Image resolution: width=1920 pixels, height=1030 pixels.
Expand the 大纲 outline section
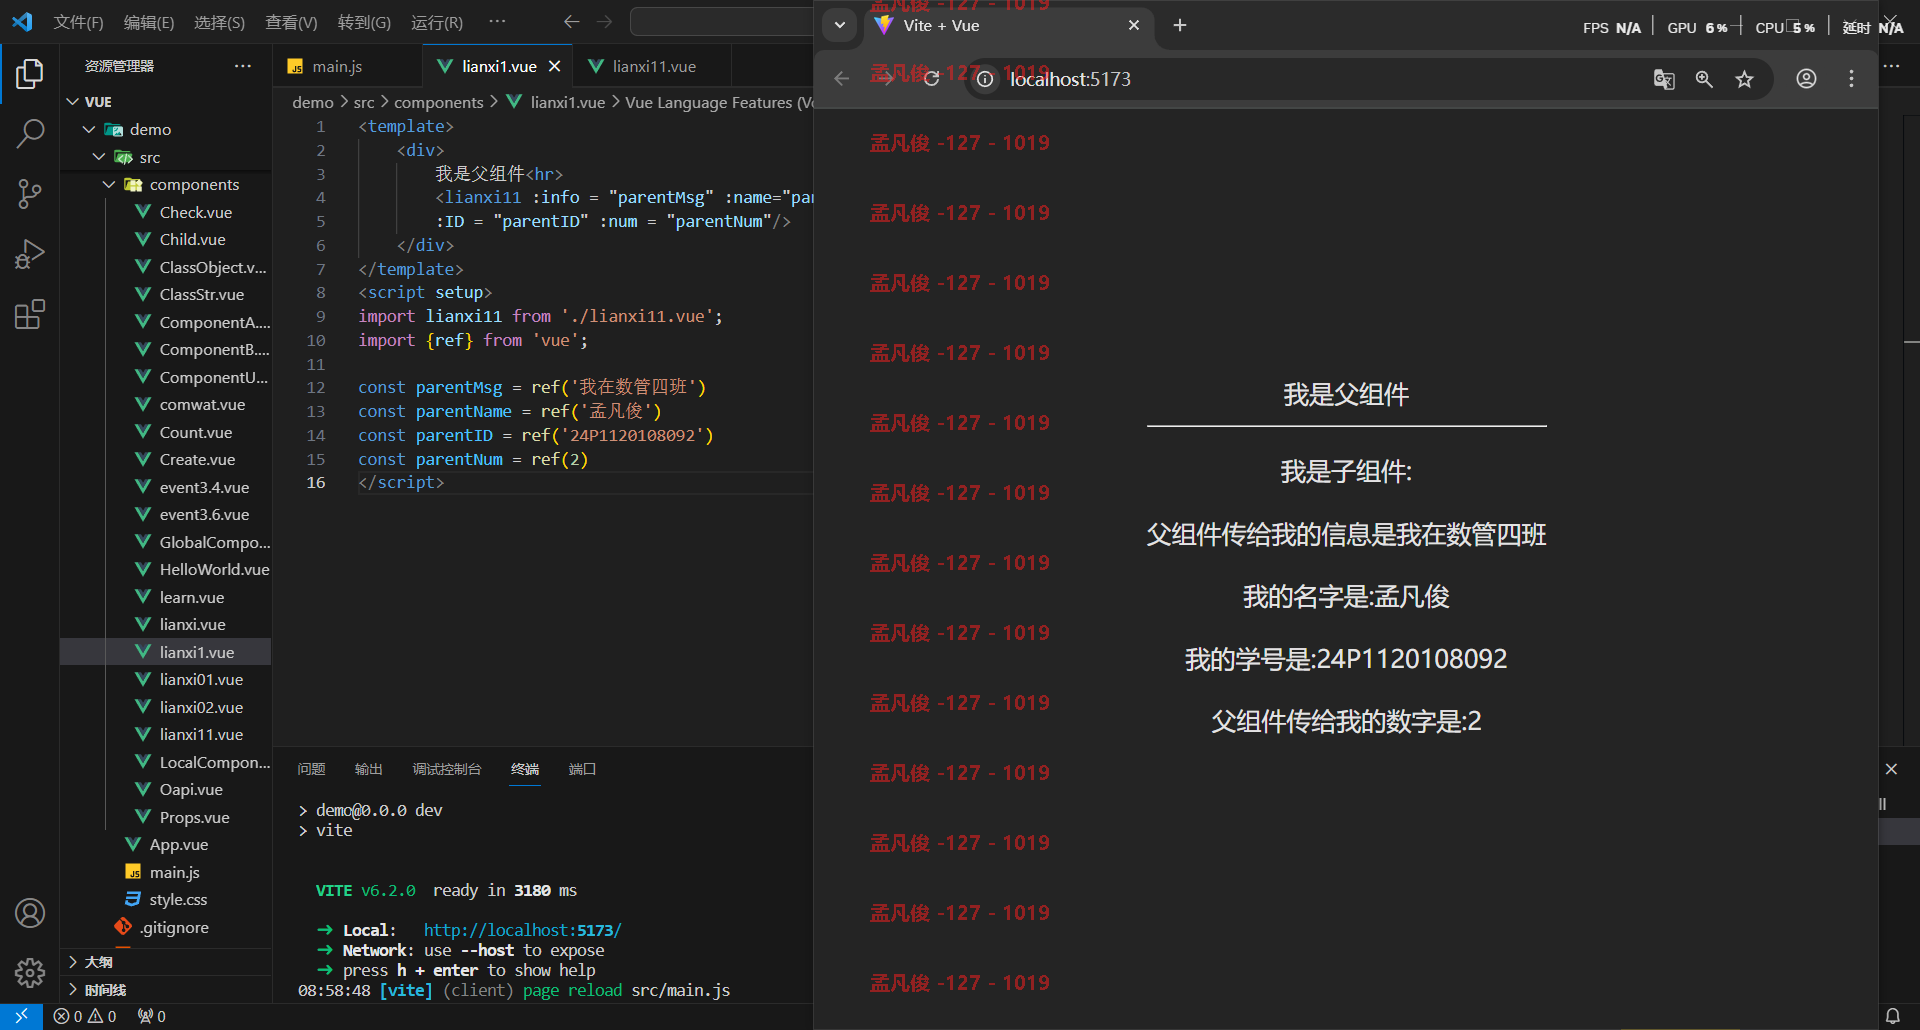click(166, 962)
